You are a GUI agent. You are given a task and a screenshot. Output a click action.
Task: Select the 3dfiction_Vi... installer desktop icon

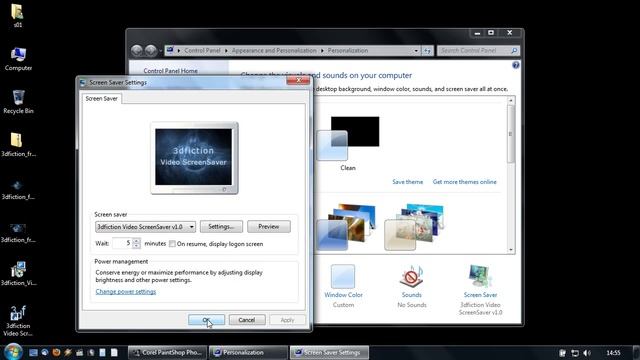point(18,273)
